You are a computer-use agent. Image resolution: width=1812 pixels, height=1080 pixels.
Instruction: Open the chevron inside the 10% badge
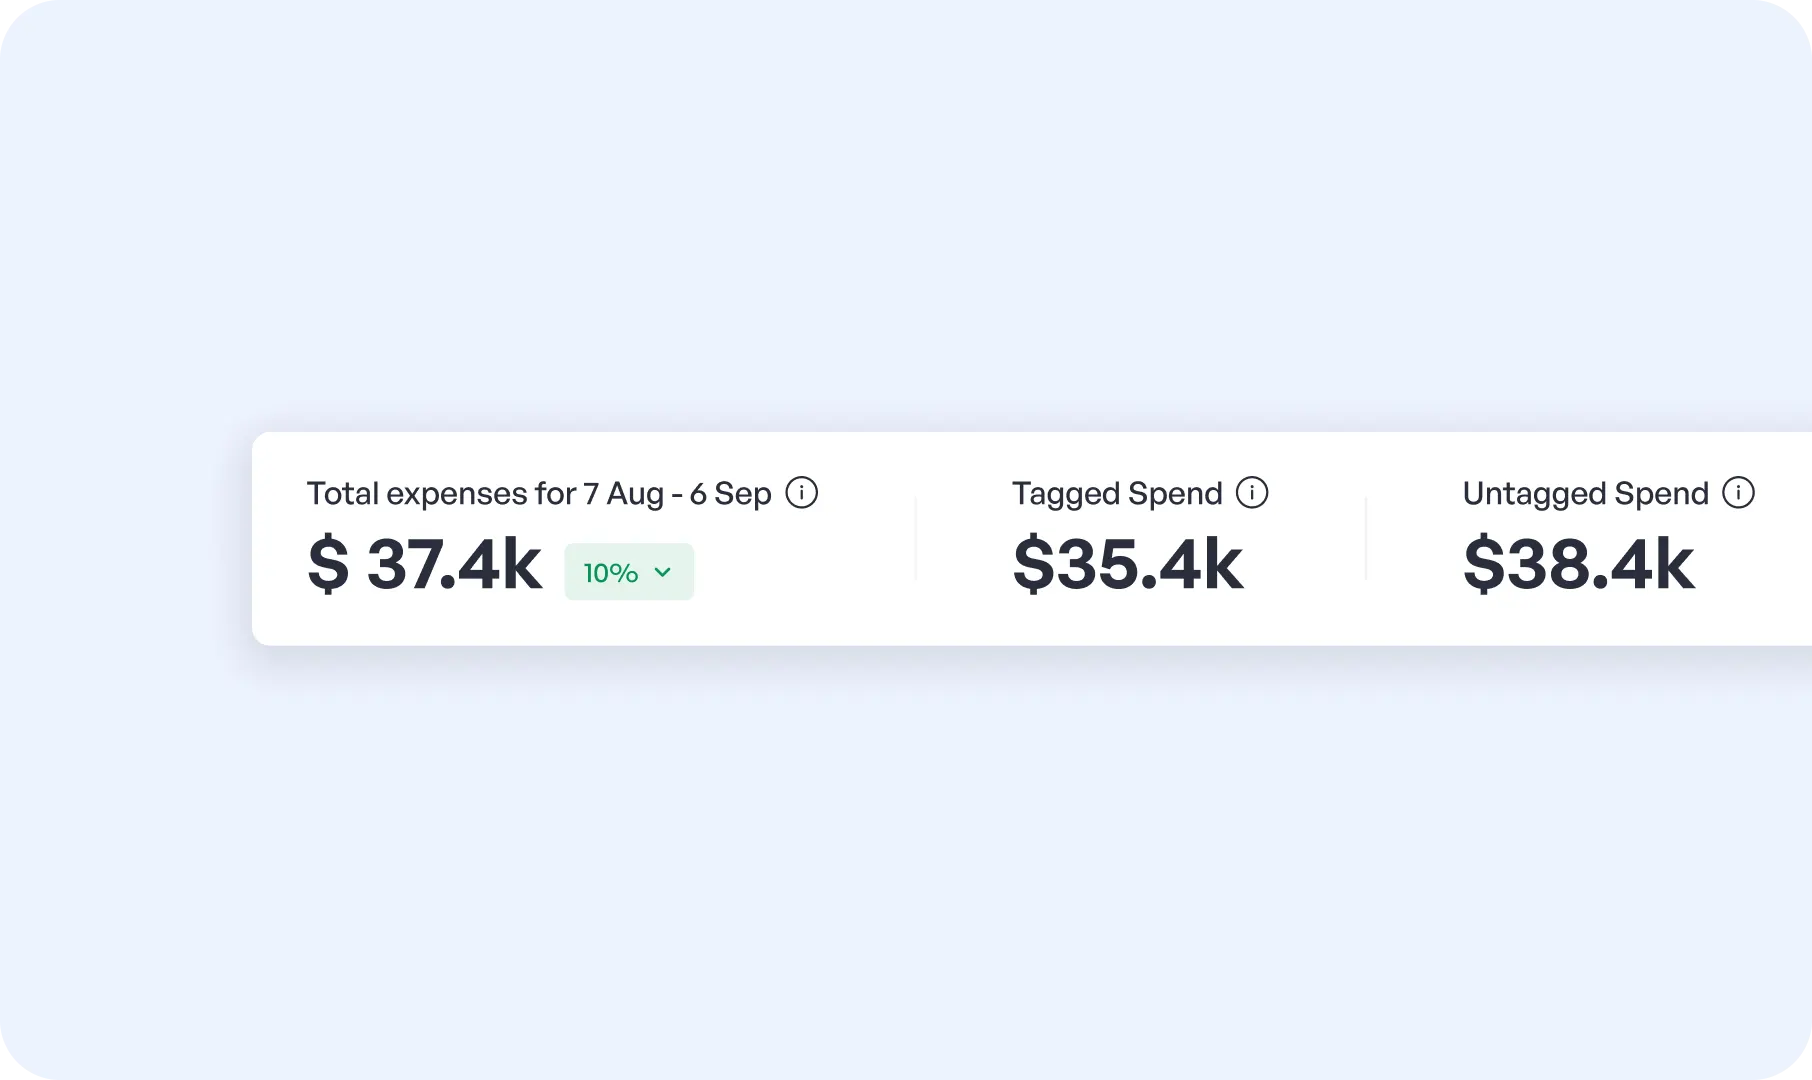point(661,572)
